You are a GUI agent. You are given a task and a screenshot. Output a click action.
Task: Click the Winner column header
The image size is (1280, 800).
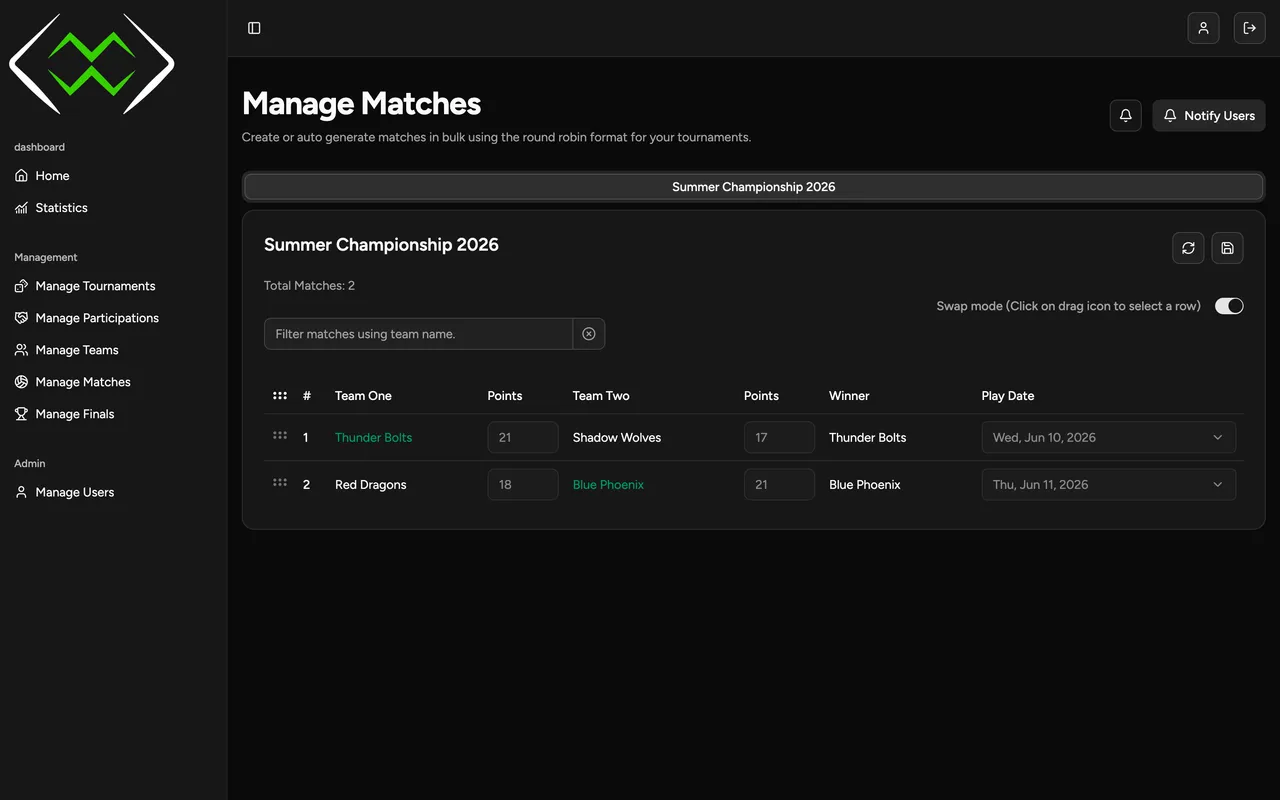849,396
